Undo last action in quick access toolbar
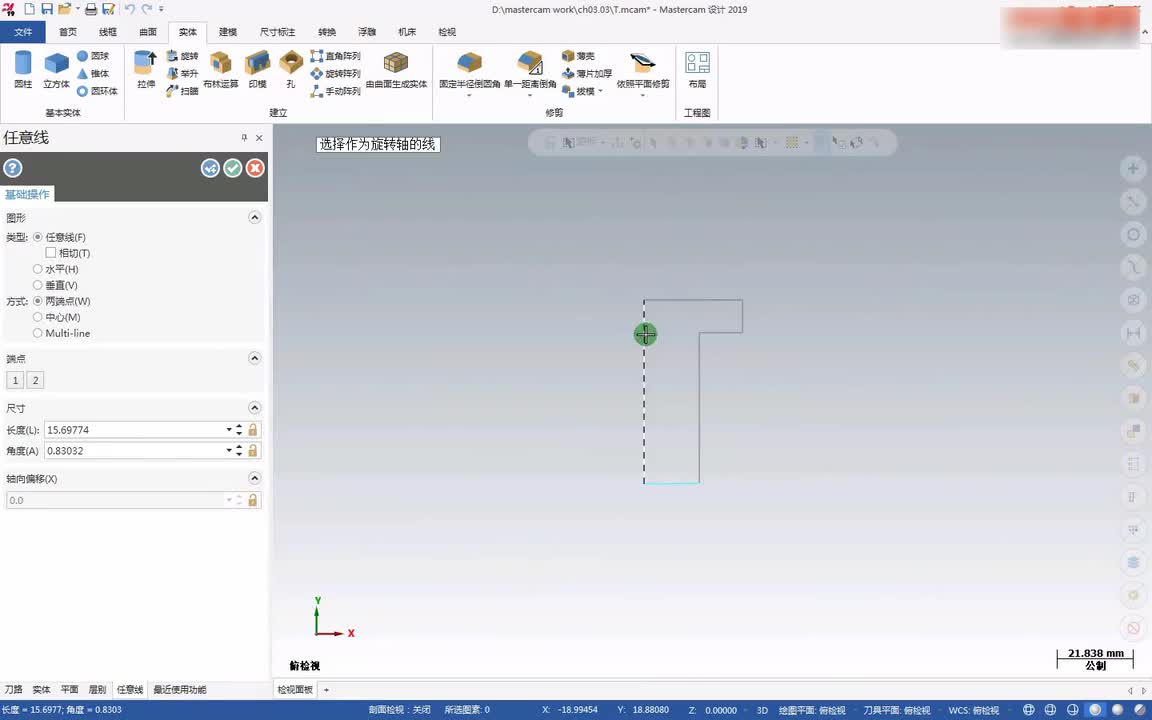 click(x=129, y=10)
